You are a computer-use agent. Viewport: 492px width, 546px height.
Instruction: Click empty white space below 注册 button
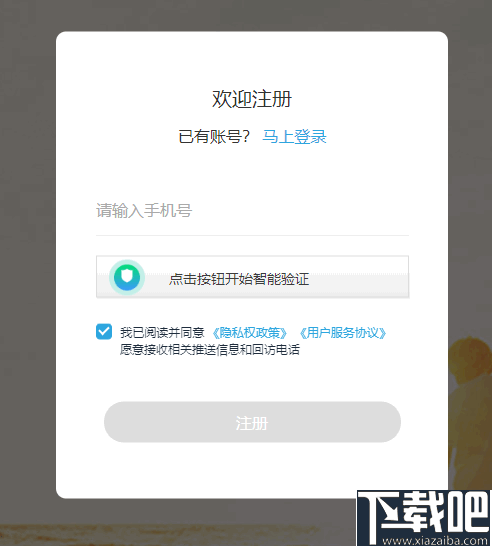click(x=252, y=470)
